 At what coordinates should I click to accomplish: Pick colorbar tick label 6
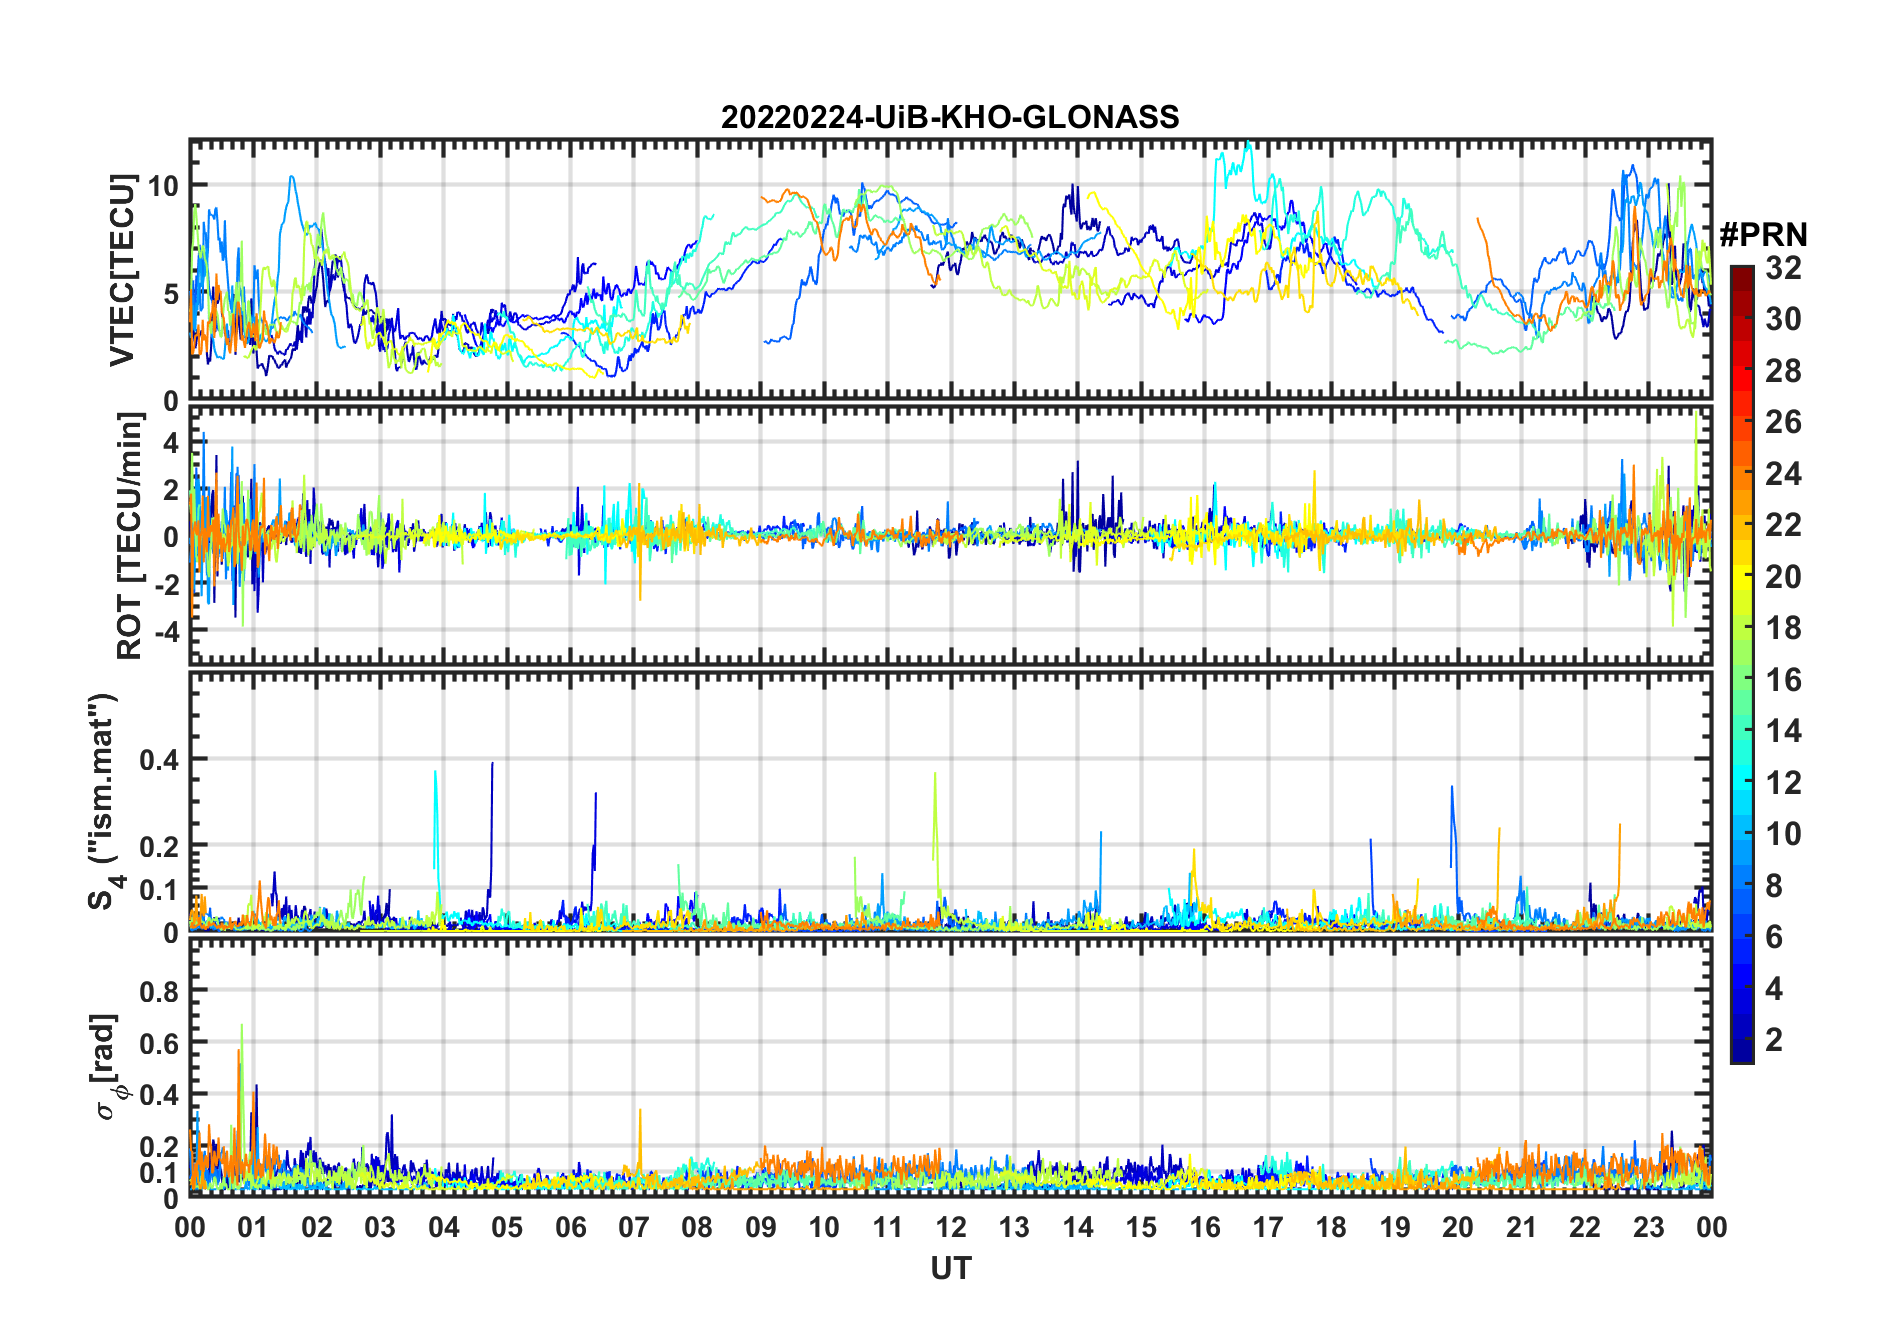[1774, 937]
